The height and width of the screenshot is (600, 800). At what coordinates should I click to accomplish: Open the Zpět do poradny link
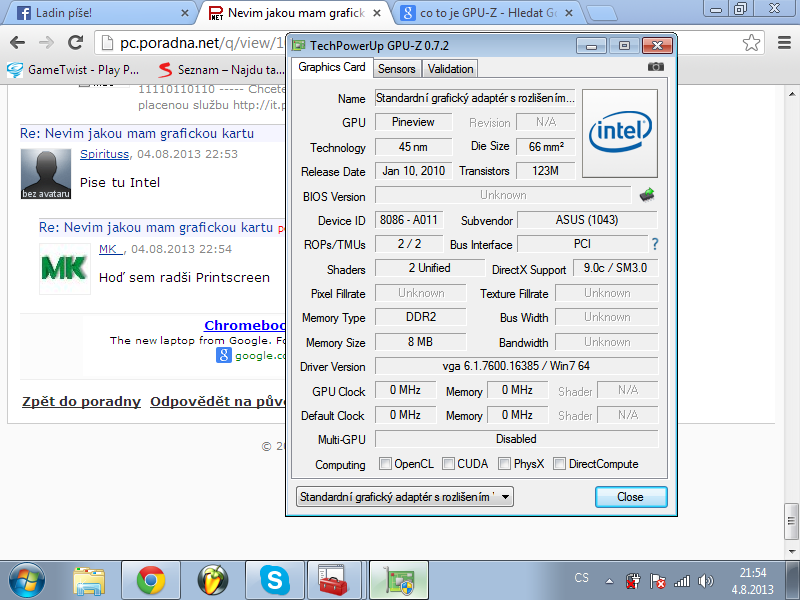[x=81, y=402]
